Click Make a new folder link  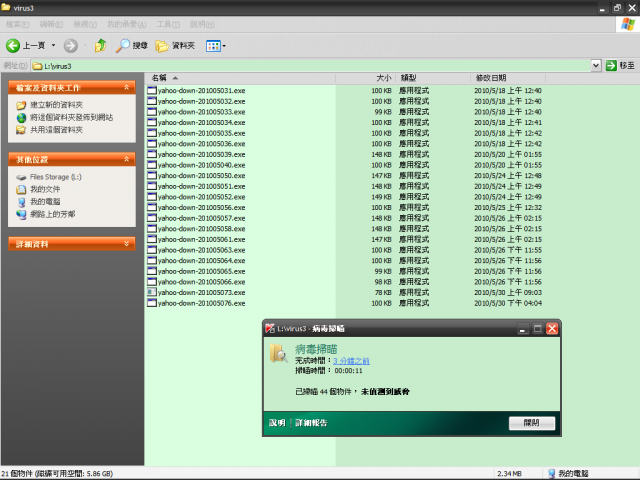pos(57,105)
